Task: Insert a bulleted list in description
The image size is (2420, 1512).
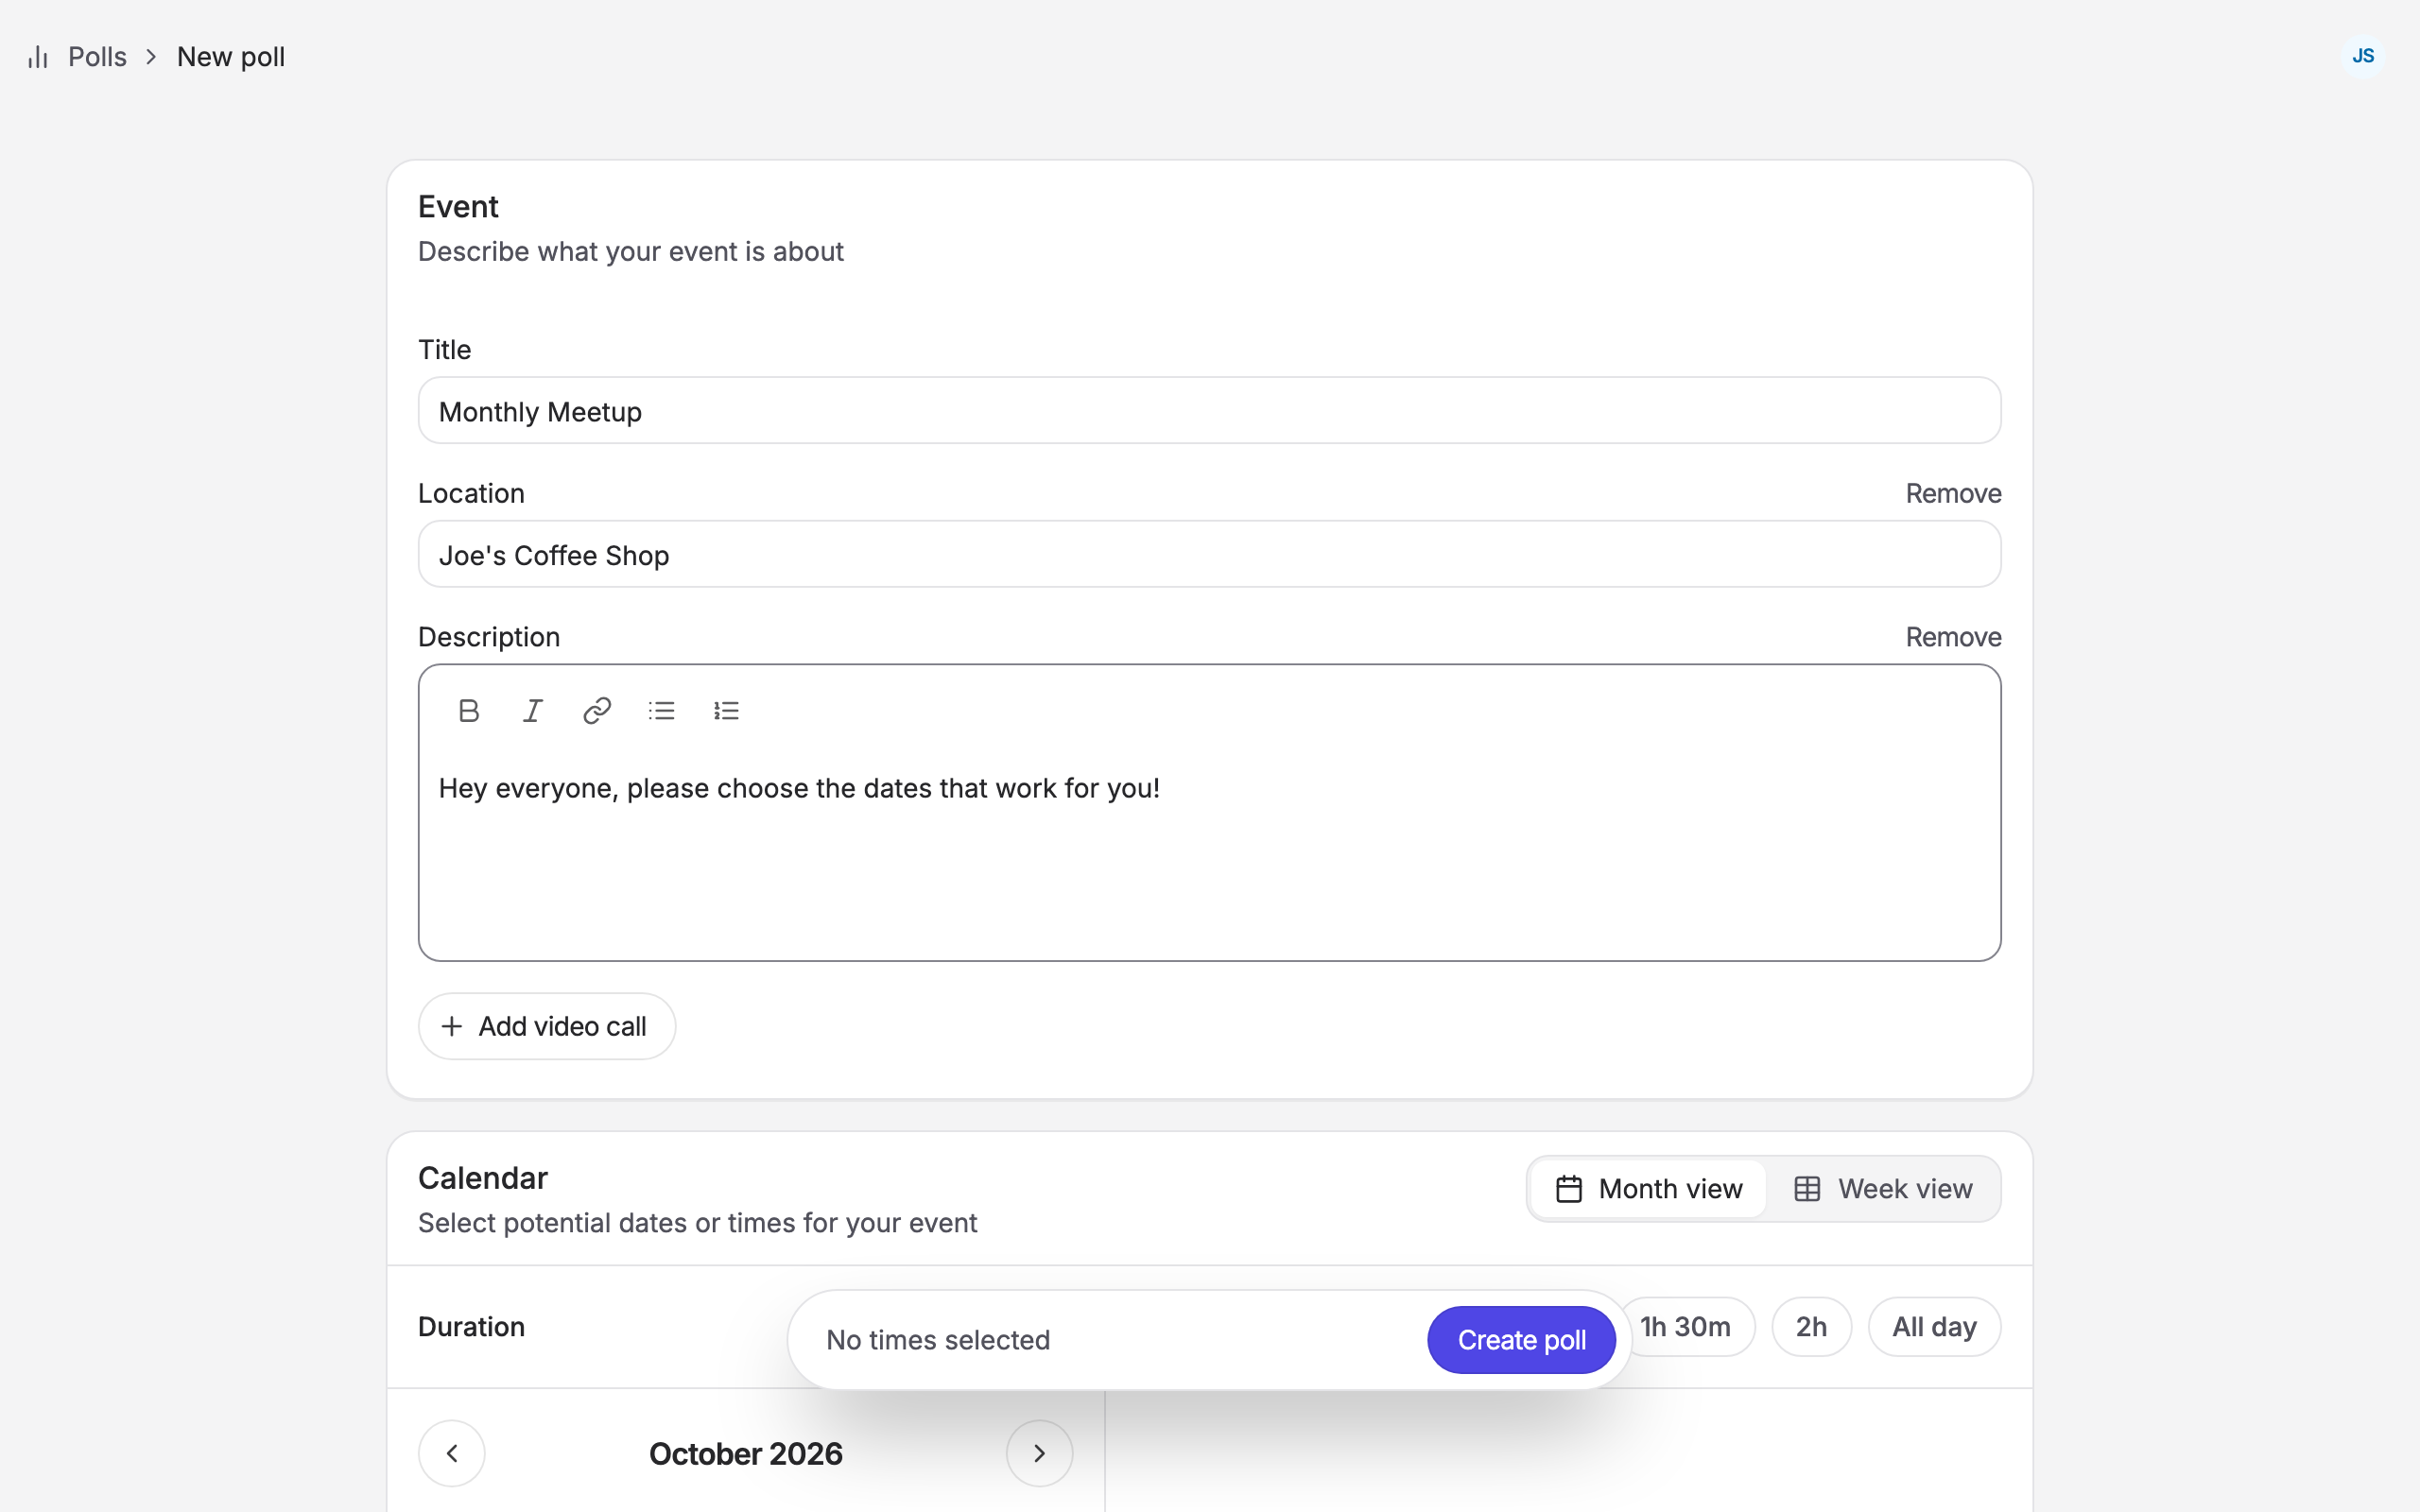Action: coord(661,711)
